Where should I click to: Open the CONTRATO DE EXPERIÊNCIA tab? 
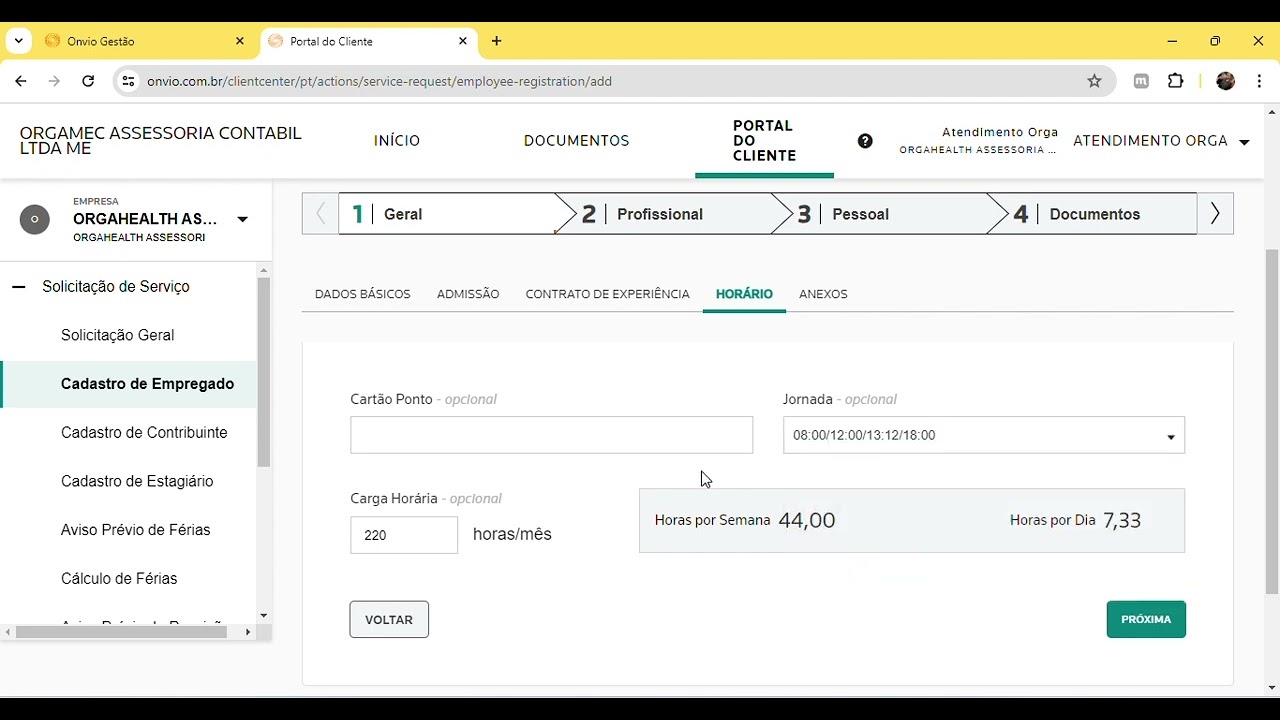click(607, 294)
